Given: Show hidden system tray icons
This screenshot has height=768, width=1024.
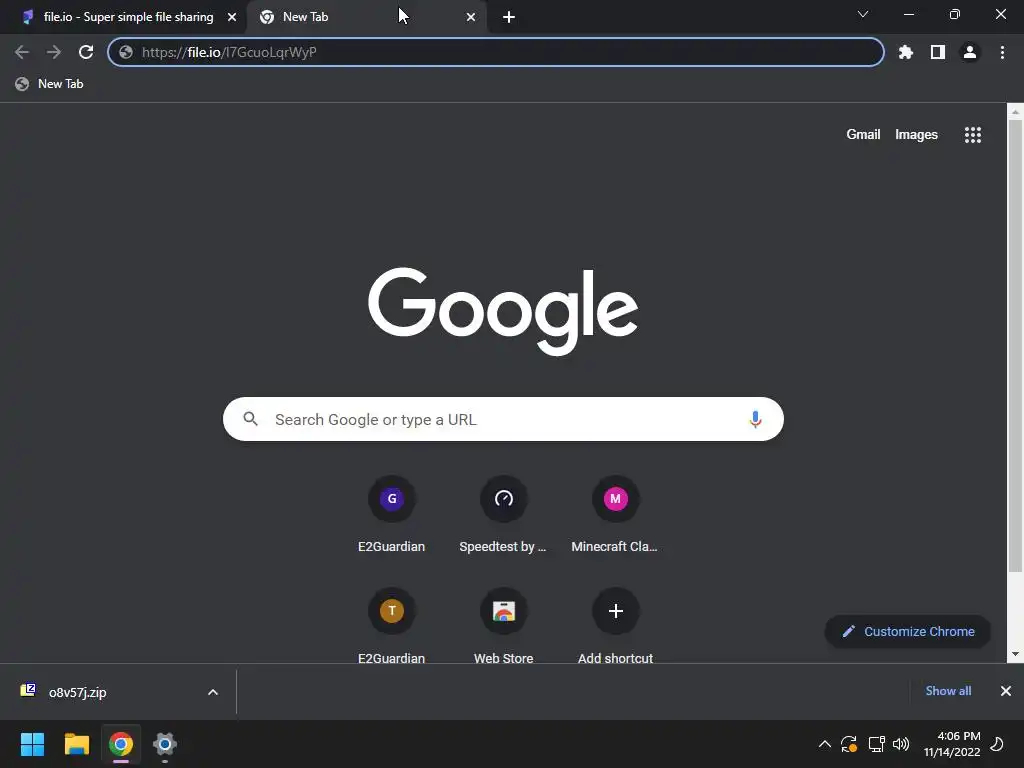Looking at the screenshot, I should point(825,744).
